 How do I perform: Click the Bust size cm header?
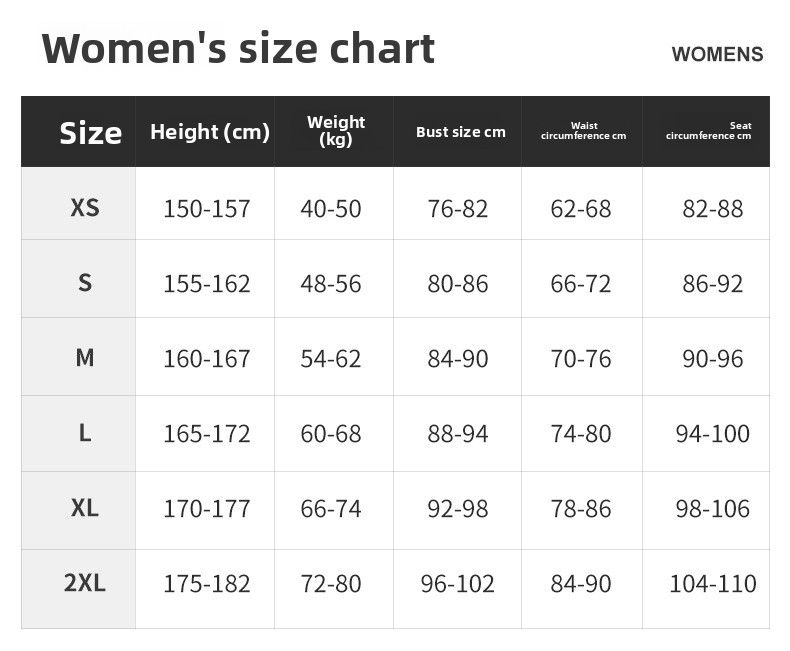pyautogui.click(x=461, y=132)
